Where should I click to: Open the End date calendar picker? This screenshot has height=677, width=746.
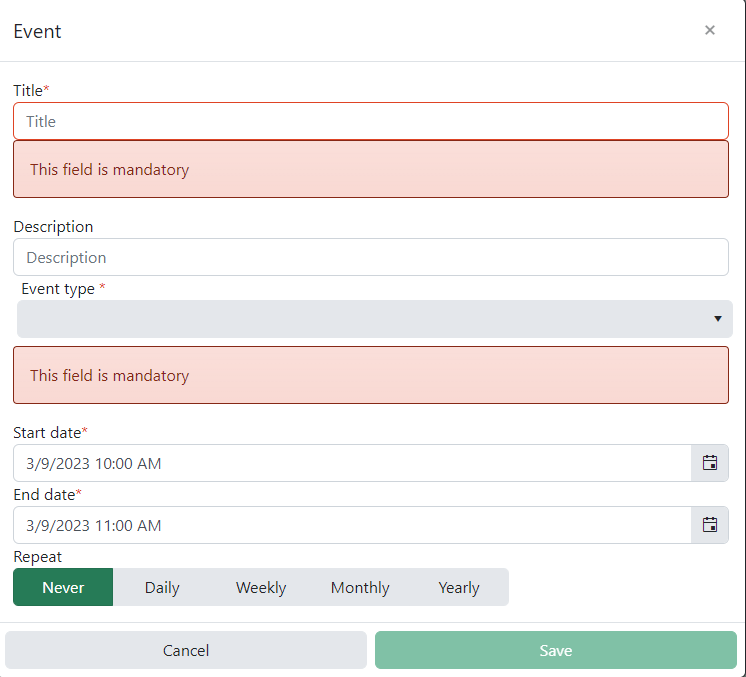[709, 525]
